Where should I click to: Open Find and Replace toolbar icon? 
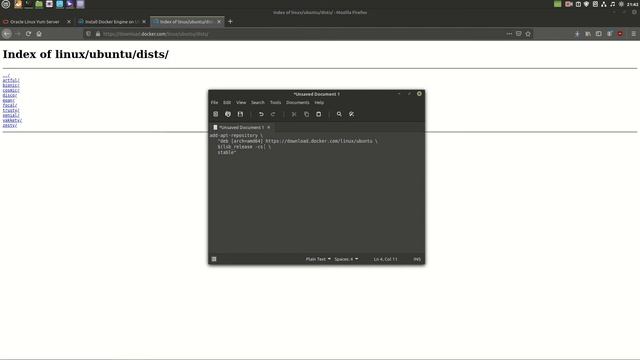point(351,114)
